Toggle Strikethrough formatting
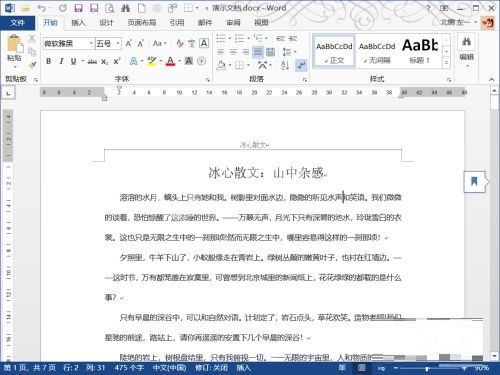 (x=92, y=61)
